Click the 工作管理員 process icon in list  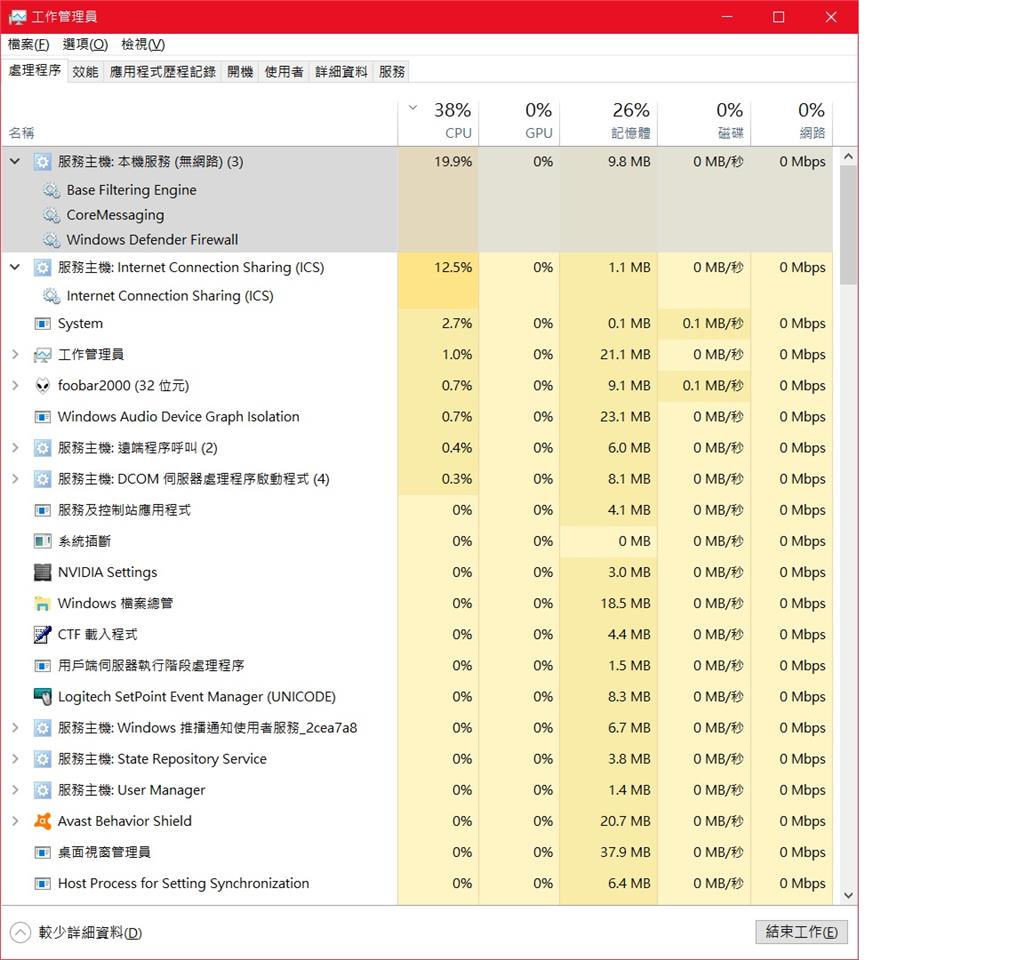42,355
